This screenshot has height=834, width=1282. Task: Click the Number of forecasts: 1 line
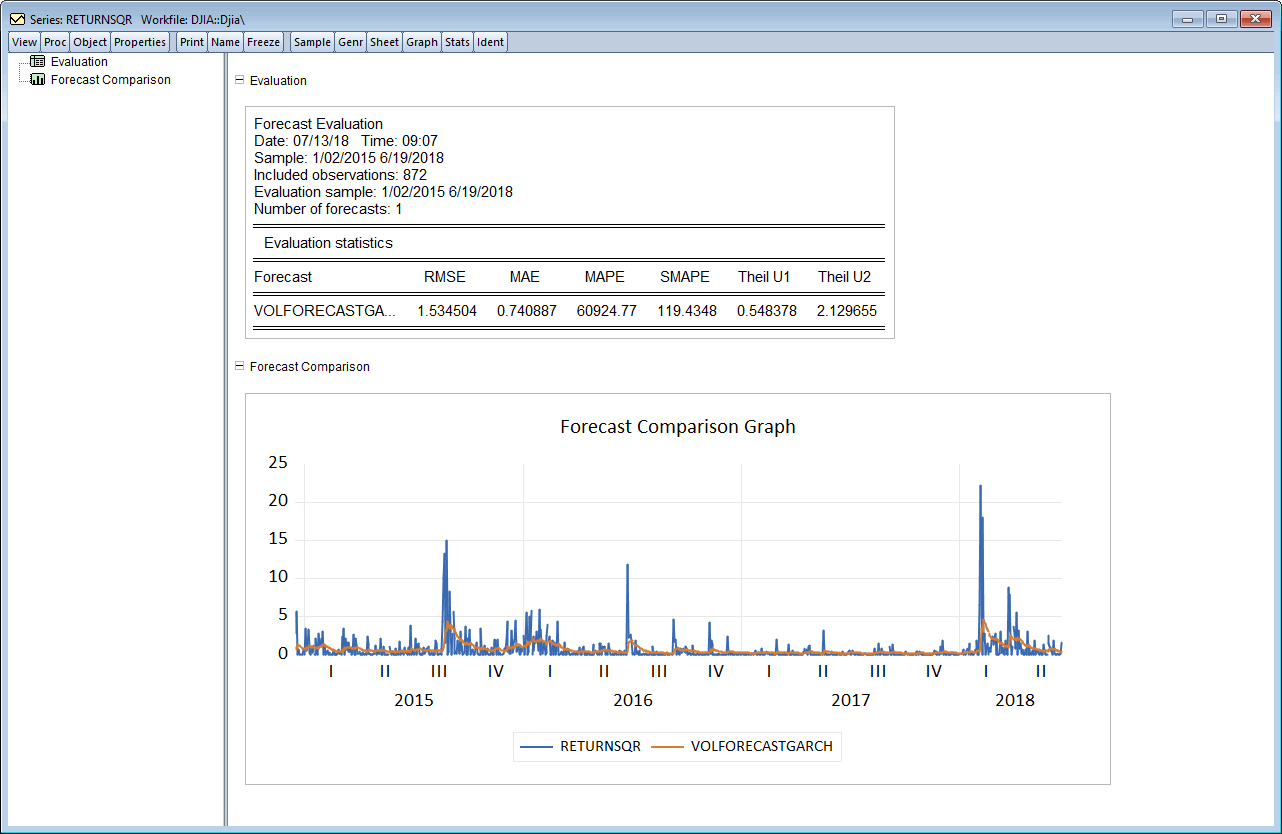[328, 209]
